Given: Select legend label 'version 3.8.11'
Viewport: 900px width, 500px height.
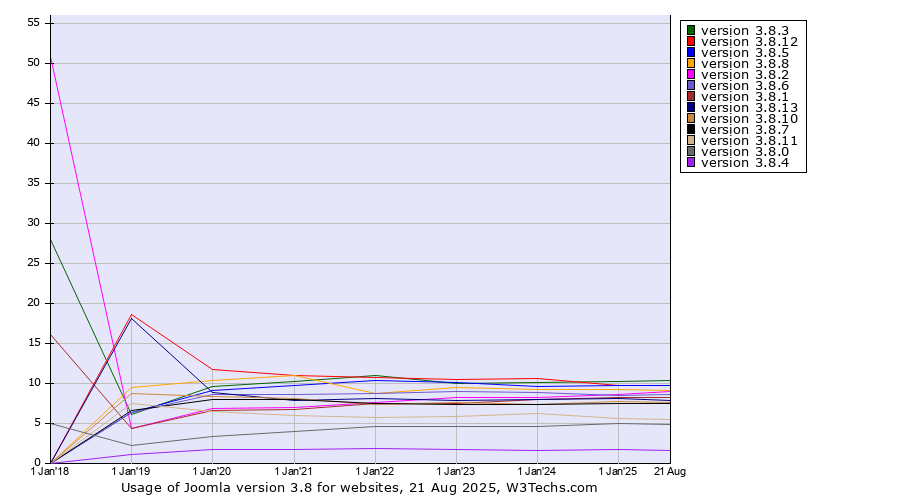Looking at the screenshot, I should tap(750, 141).
